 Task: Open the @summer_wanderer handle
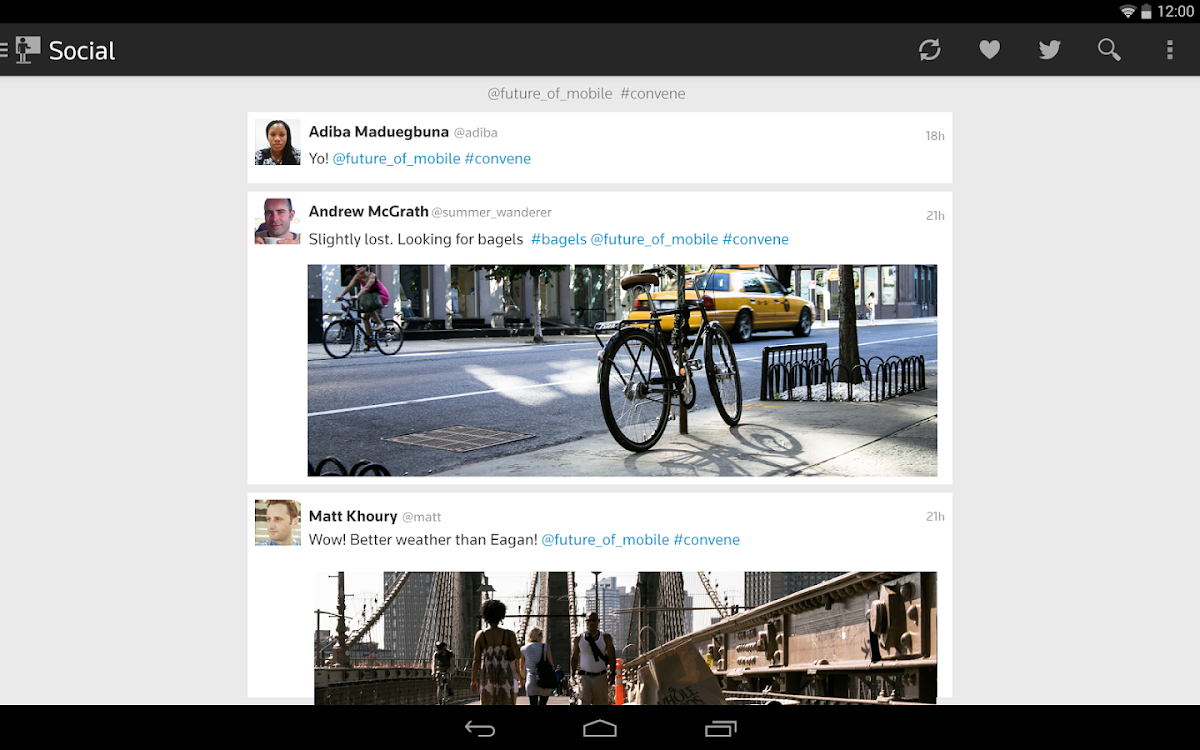coord(492,213)
